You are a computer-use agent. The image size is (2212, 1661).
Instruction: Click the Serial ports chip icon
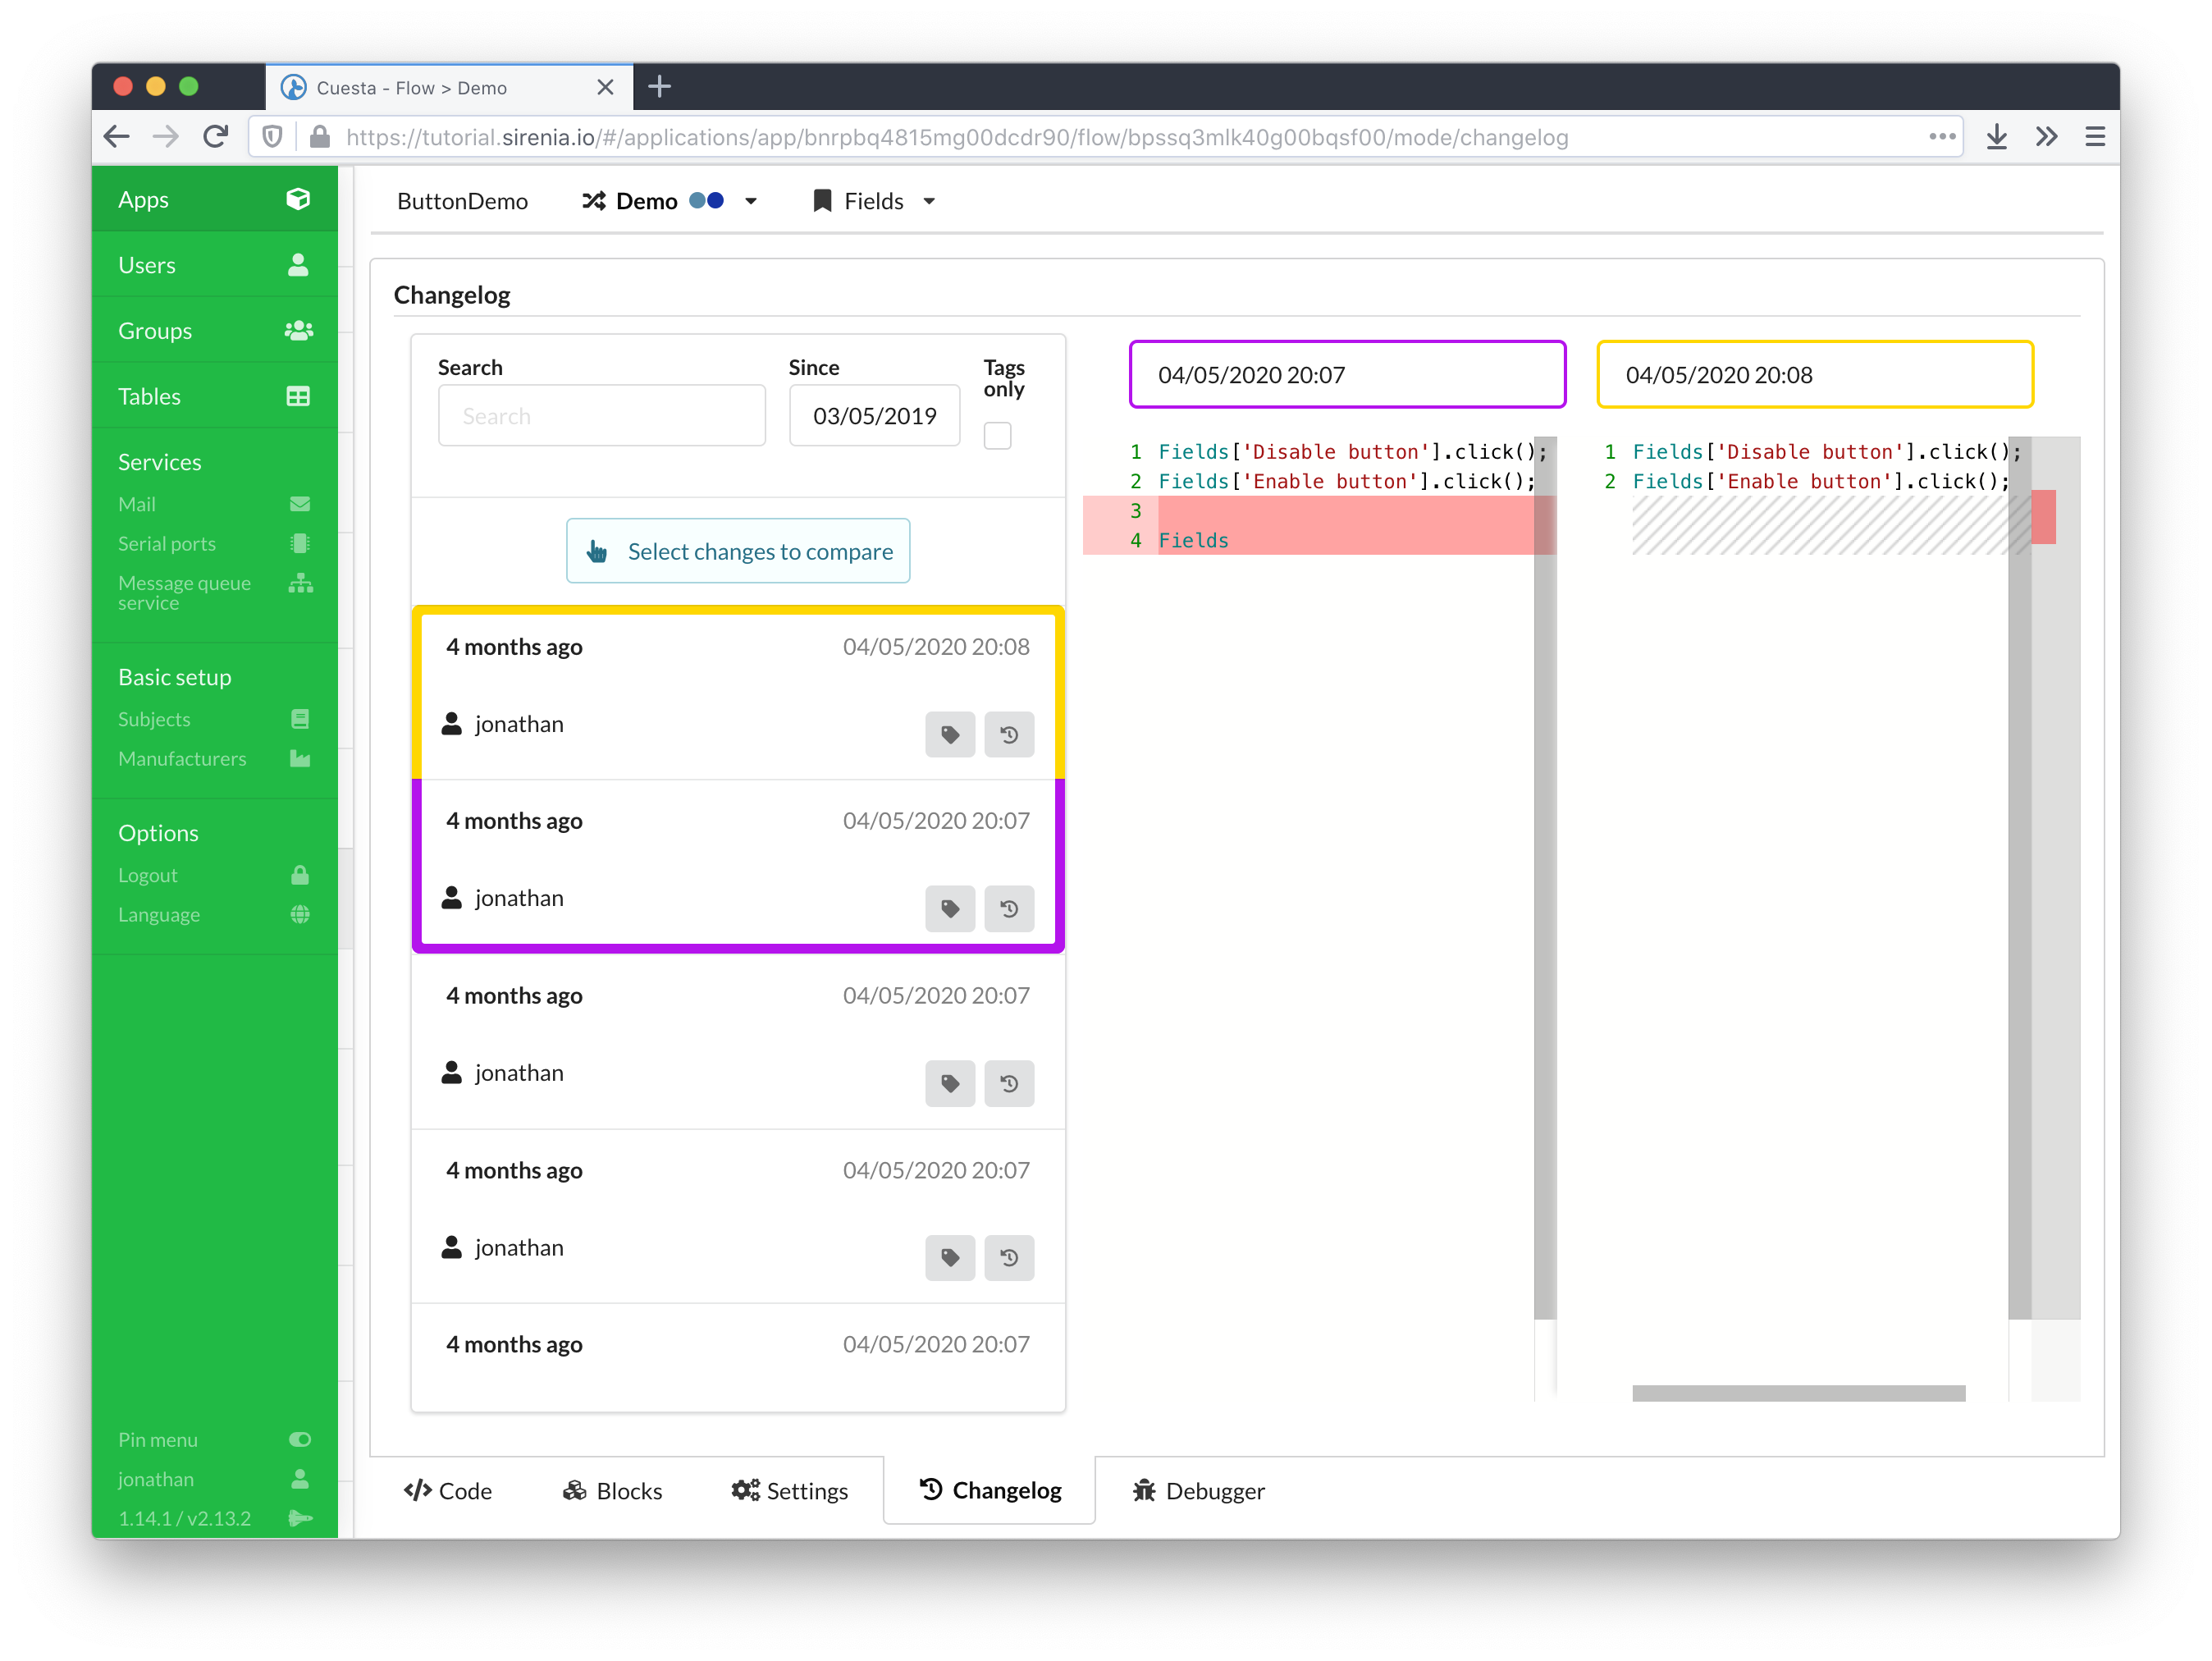pos(300,544)
